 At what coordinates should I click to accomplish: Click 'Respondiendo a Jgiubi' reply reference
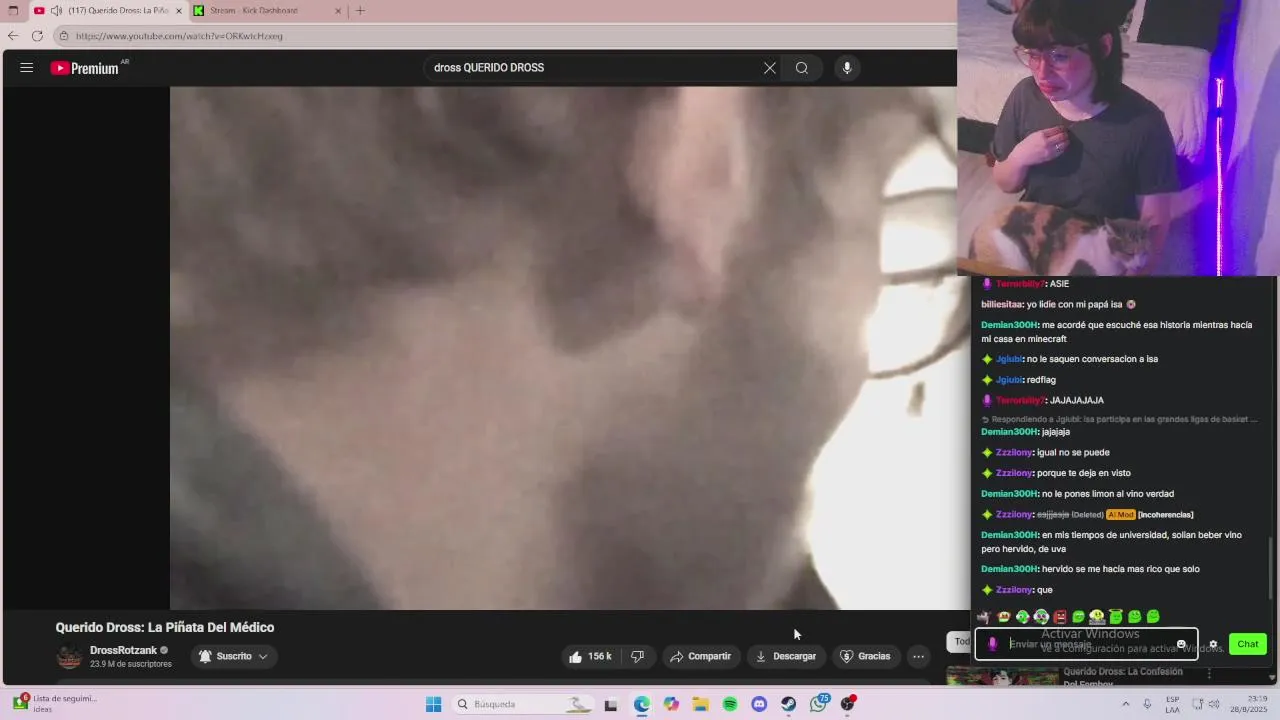(1119, 419)
